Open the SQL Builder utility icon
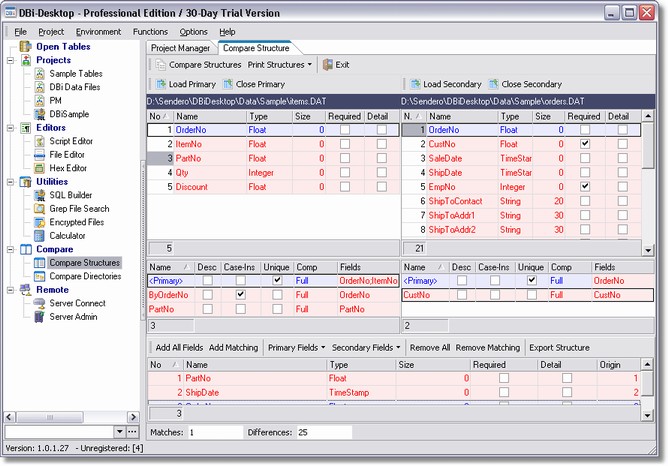This screenshot has width=668, height=466. [x=41, y=194]
